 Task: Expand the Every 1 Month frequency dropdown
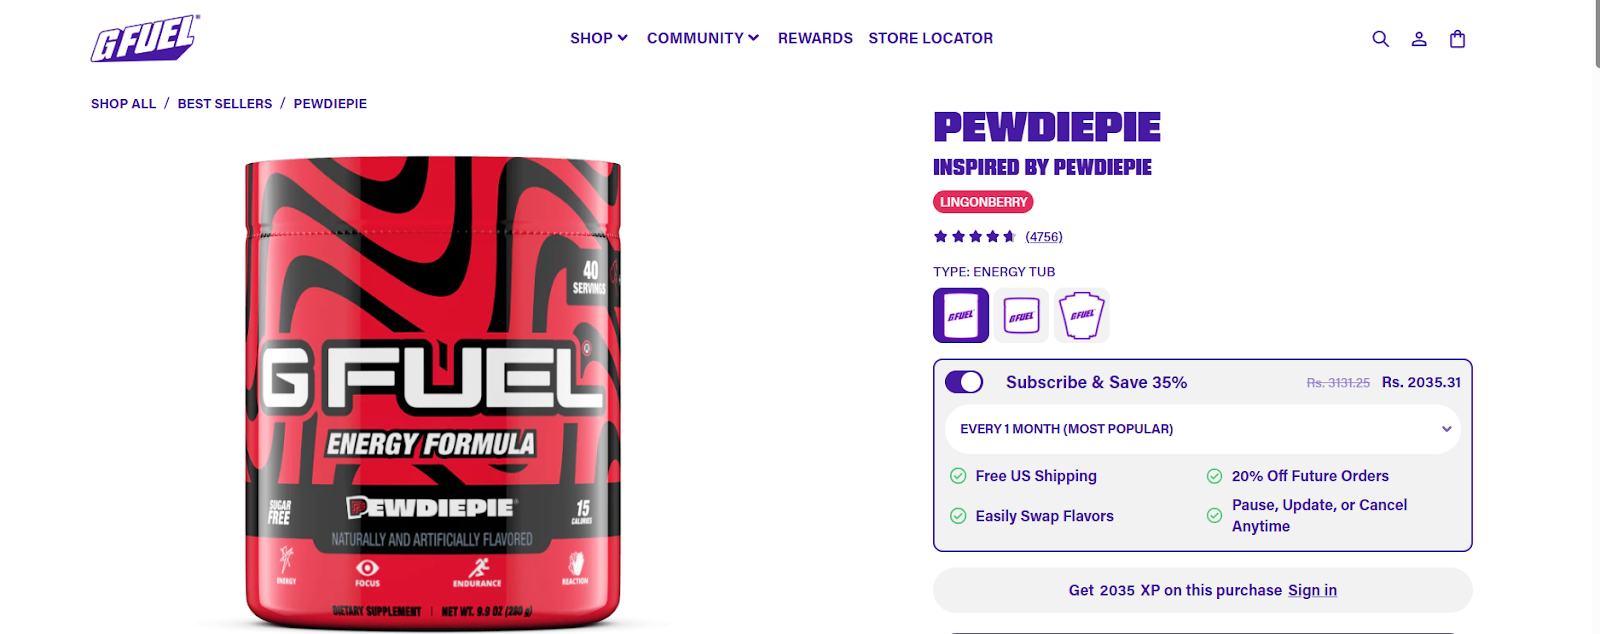1203,429
